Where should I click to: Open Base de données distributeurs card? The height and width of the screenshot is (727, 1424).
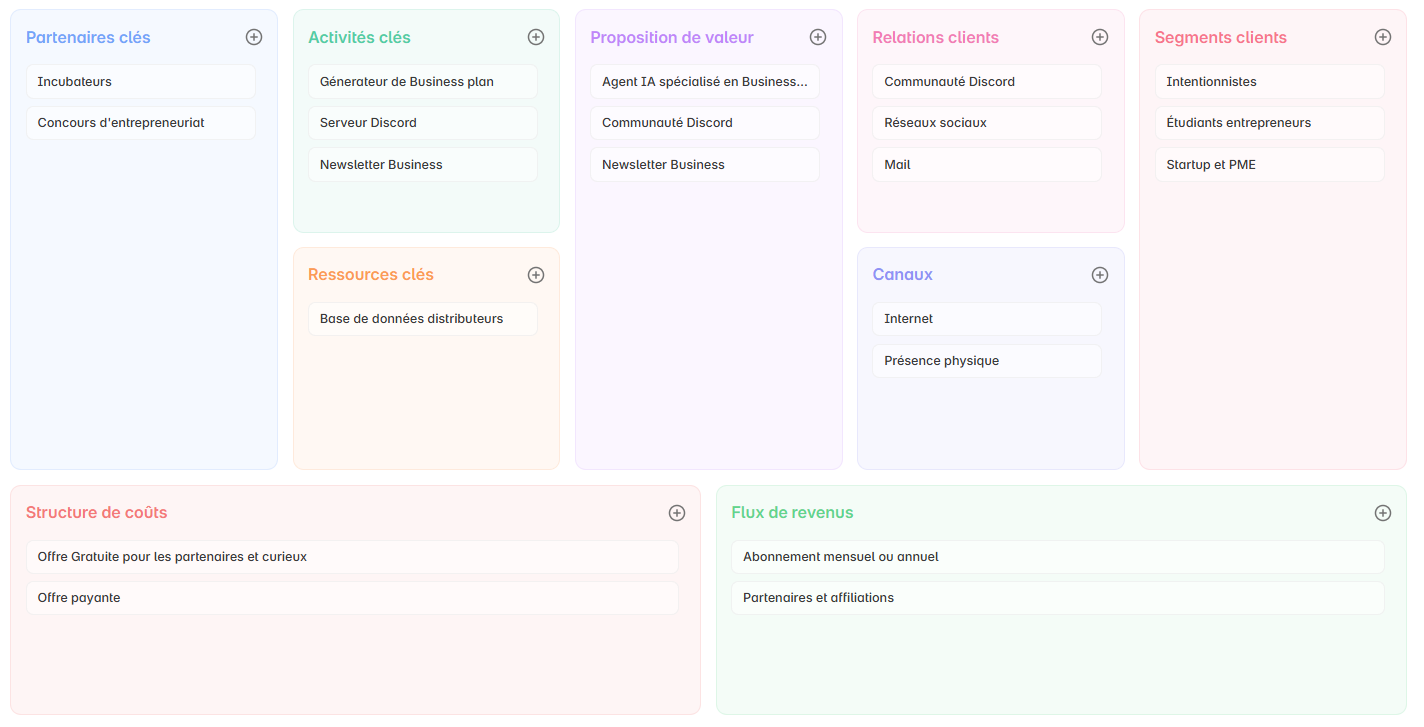(423, 319)
